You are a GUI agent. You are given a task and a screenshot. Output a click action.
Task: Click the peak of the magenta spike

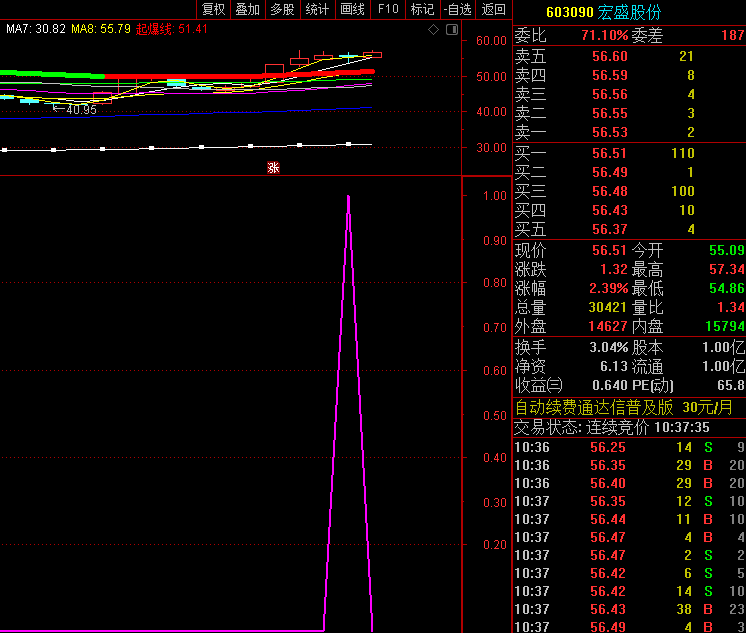click(x=348, y=197)
